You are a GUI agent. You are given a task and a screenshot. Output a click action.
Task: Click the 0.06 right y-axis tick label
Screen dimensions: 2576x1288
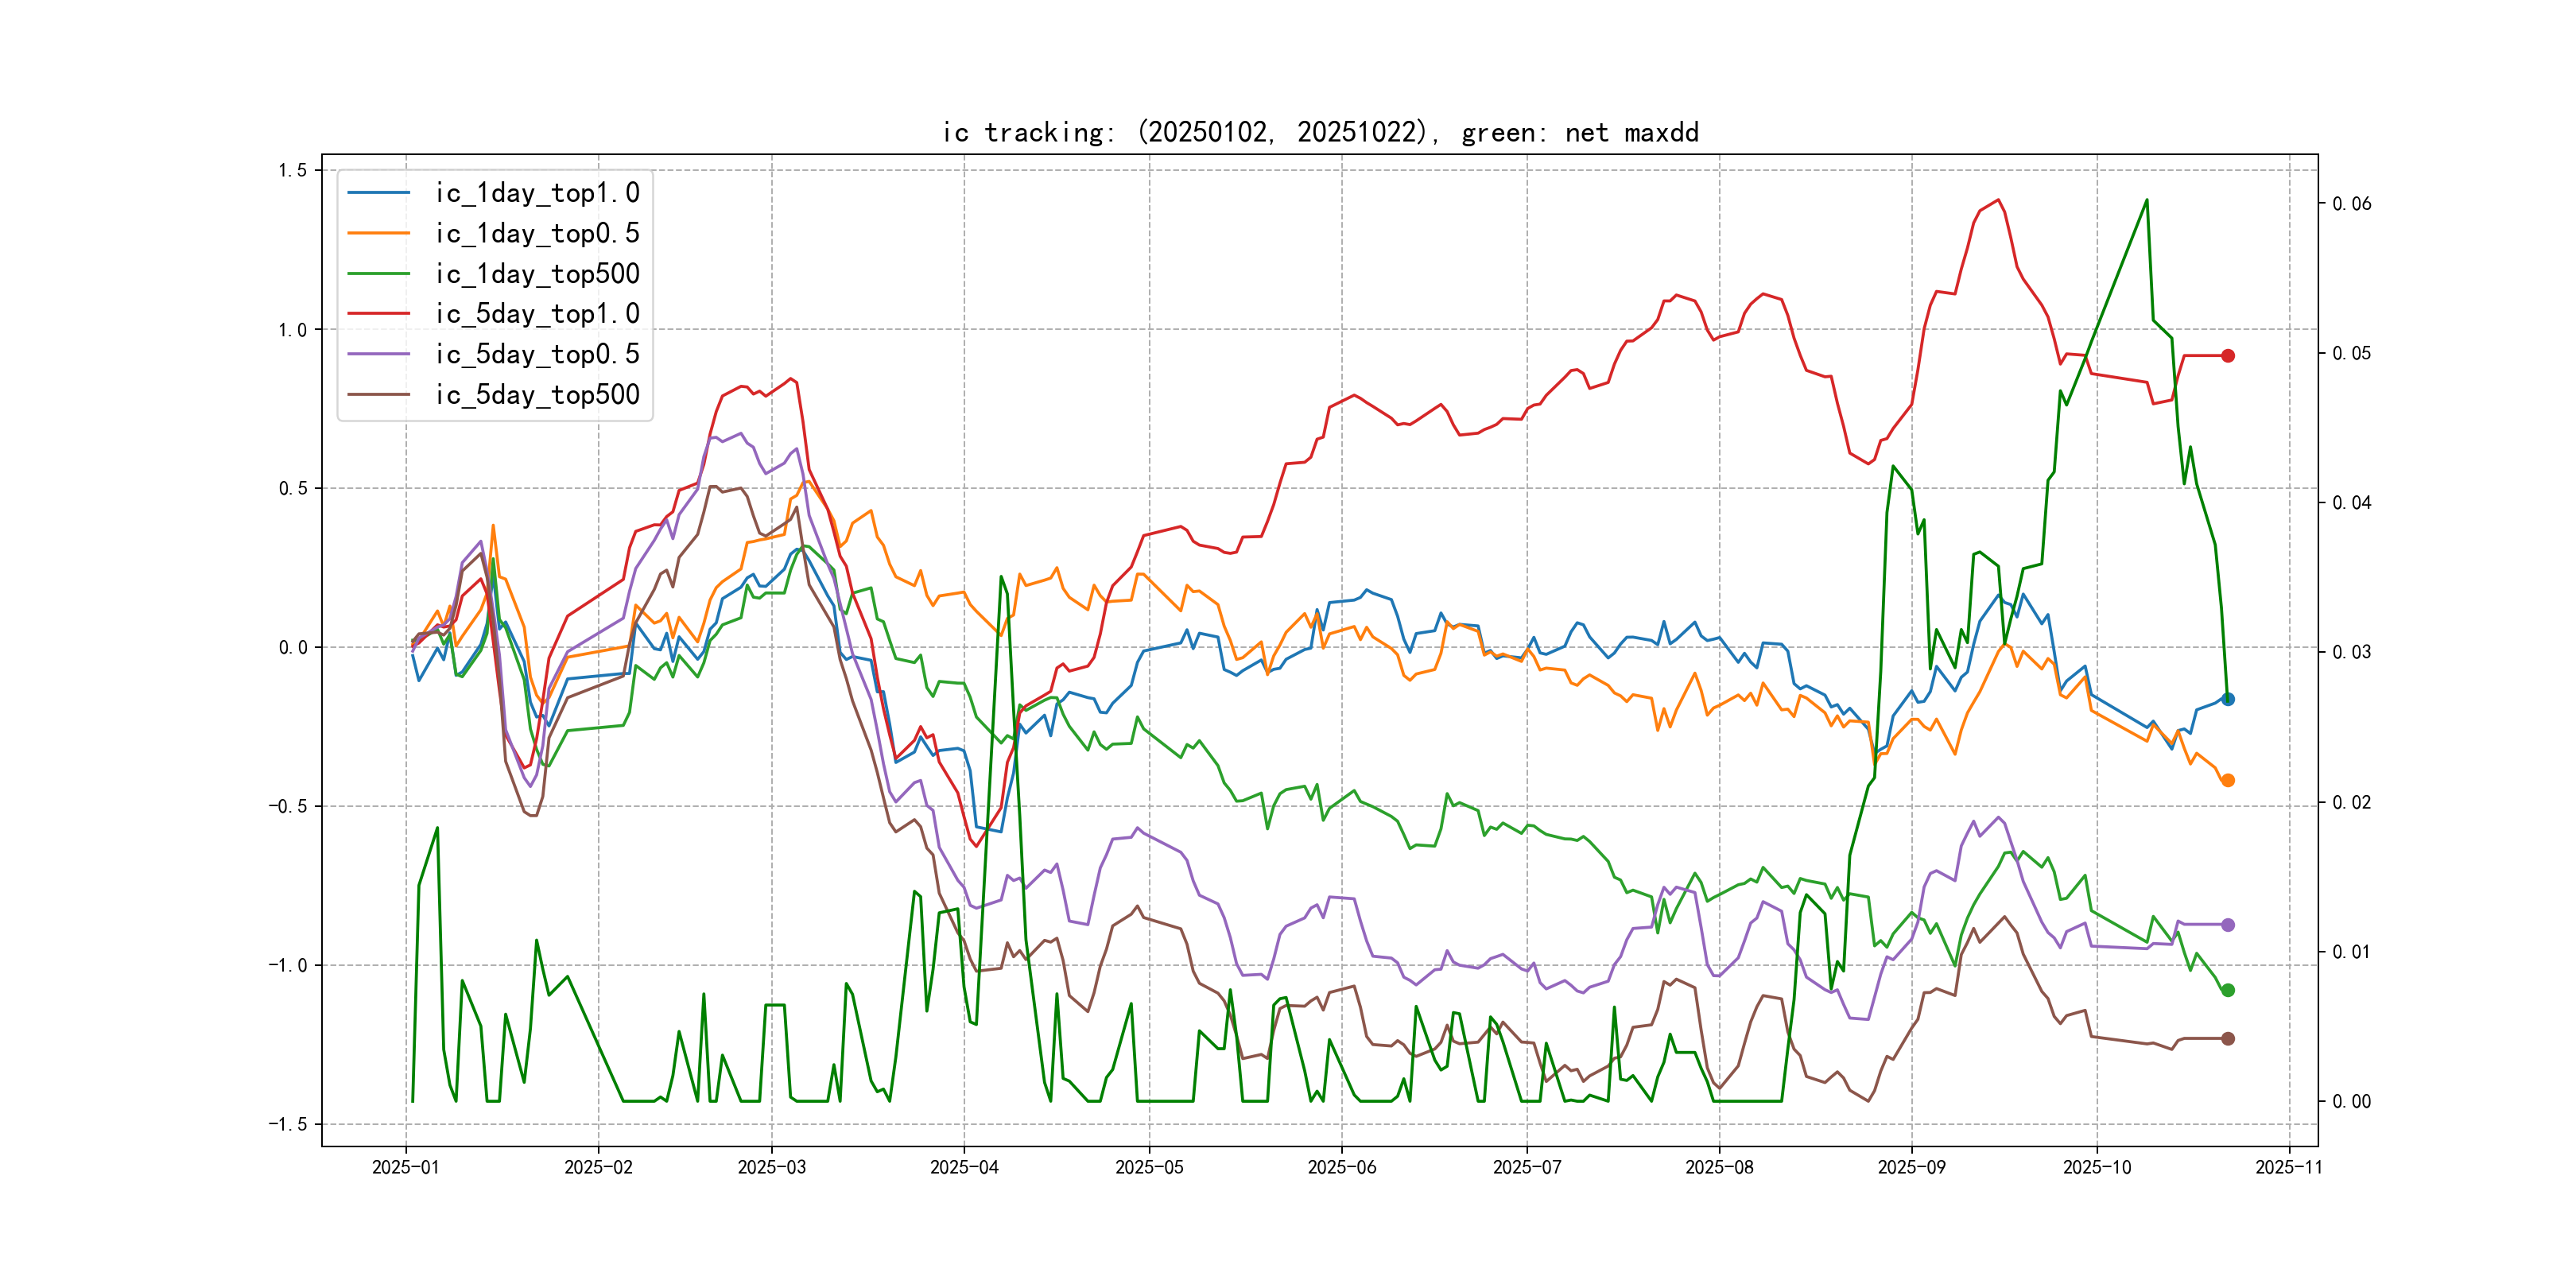tap(2351, 204)
